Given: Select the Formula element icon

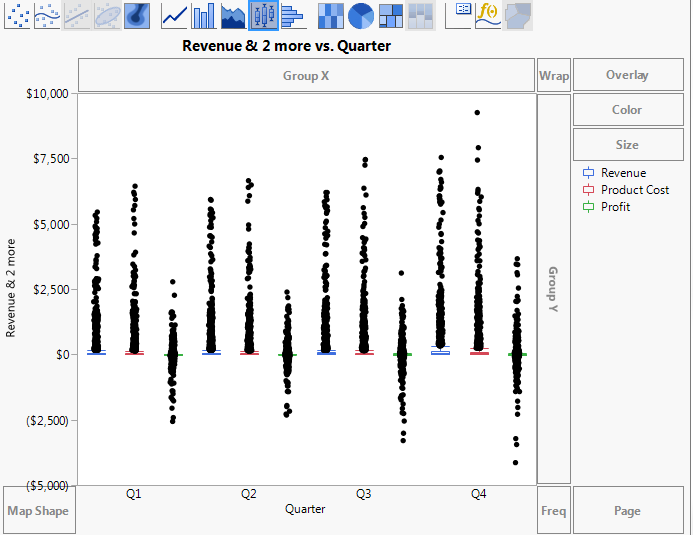Looking at the screenshot, I should pyautogui.click(x=488, y=15).
